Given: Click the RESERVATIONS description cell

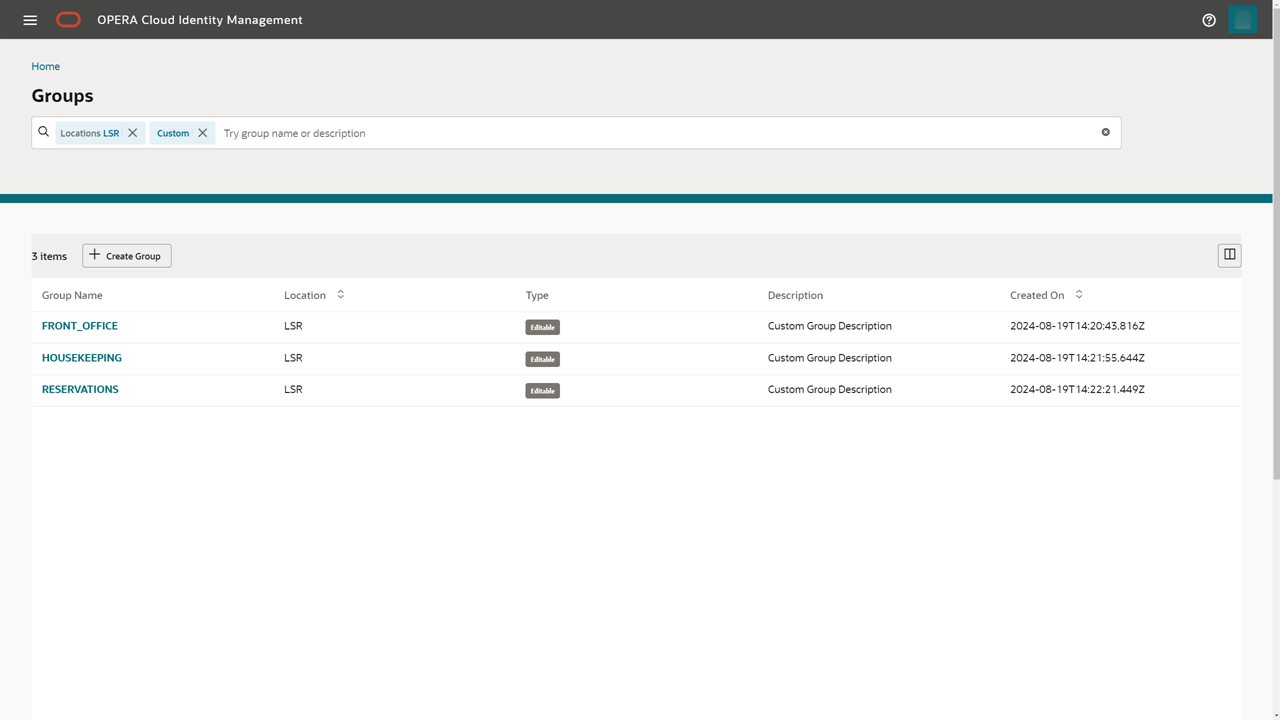Looking at the screenshot, I should [x=830, y=390].
